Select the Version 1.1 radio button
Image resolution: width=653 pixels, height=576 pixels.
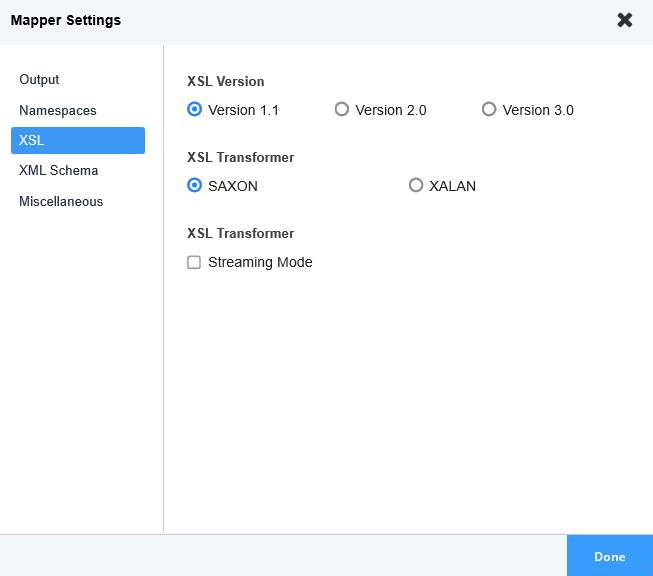pos(195,110)
